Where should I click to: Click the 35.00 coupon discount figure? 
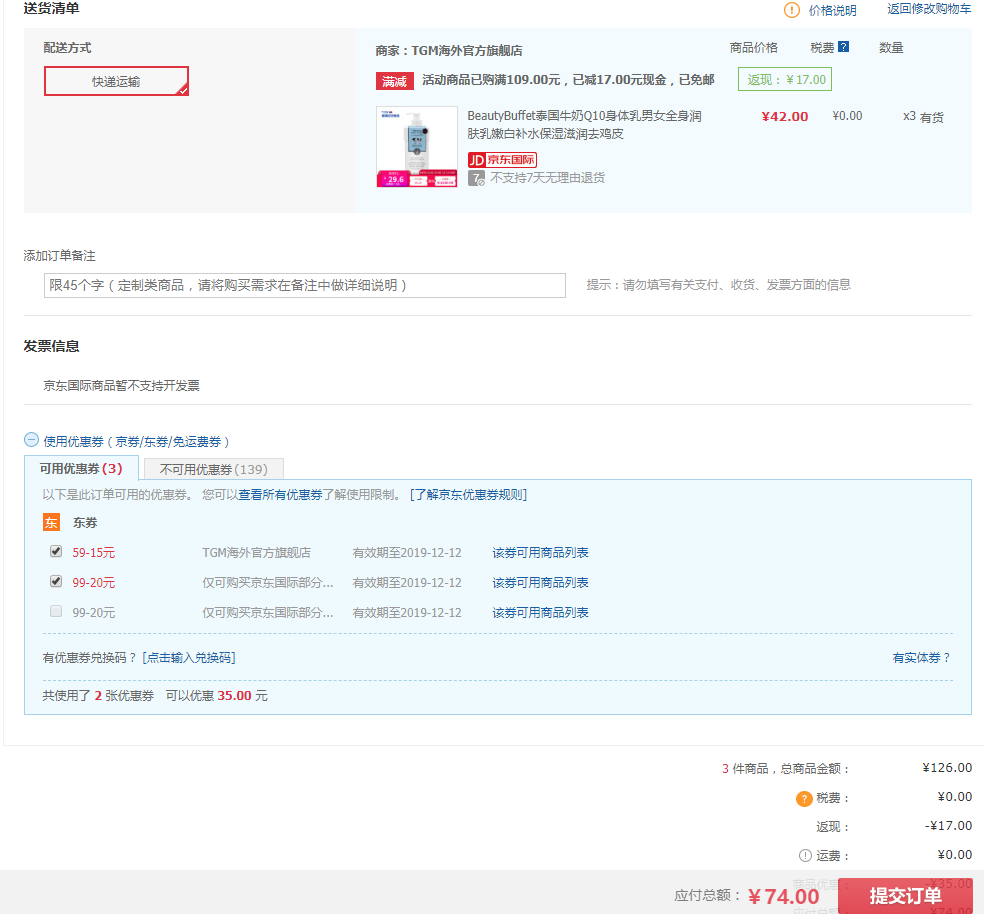(235, 696)
